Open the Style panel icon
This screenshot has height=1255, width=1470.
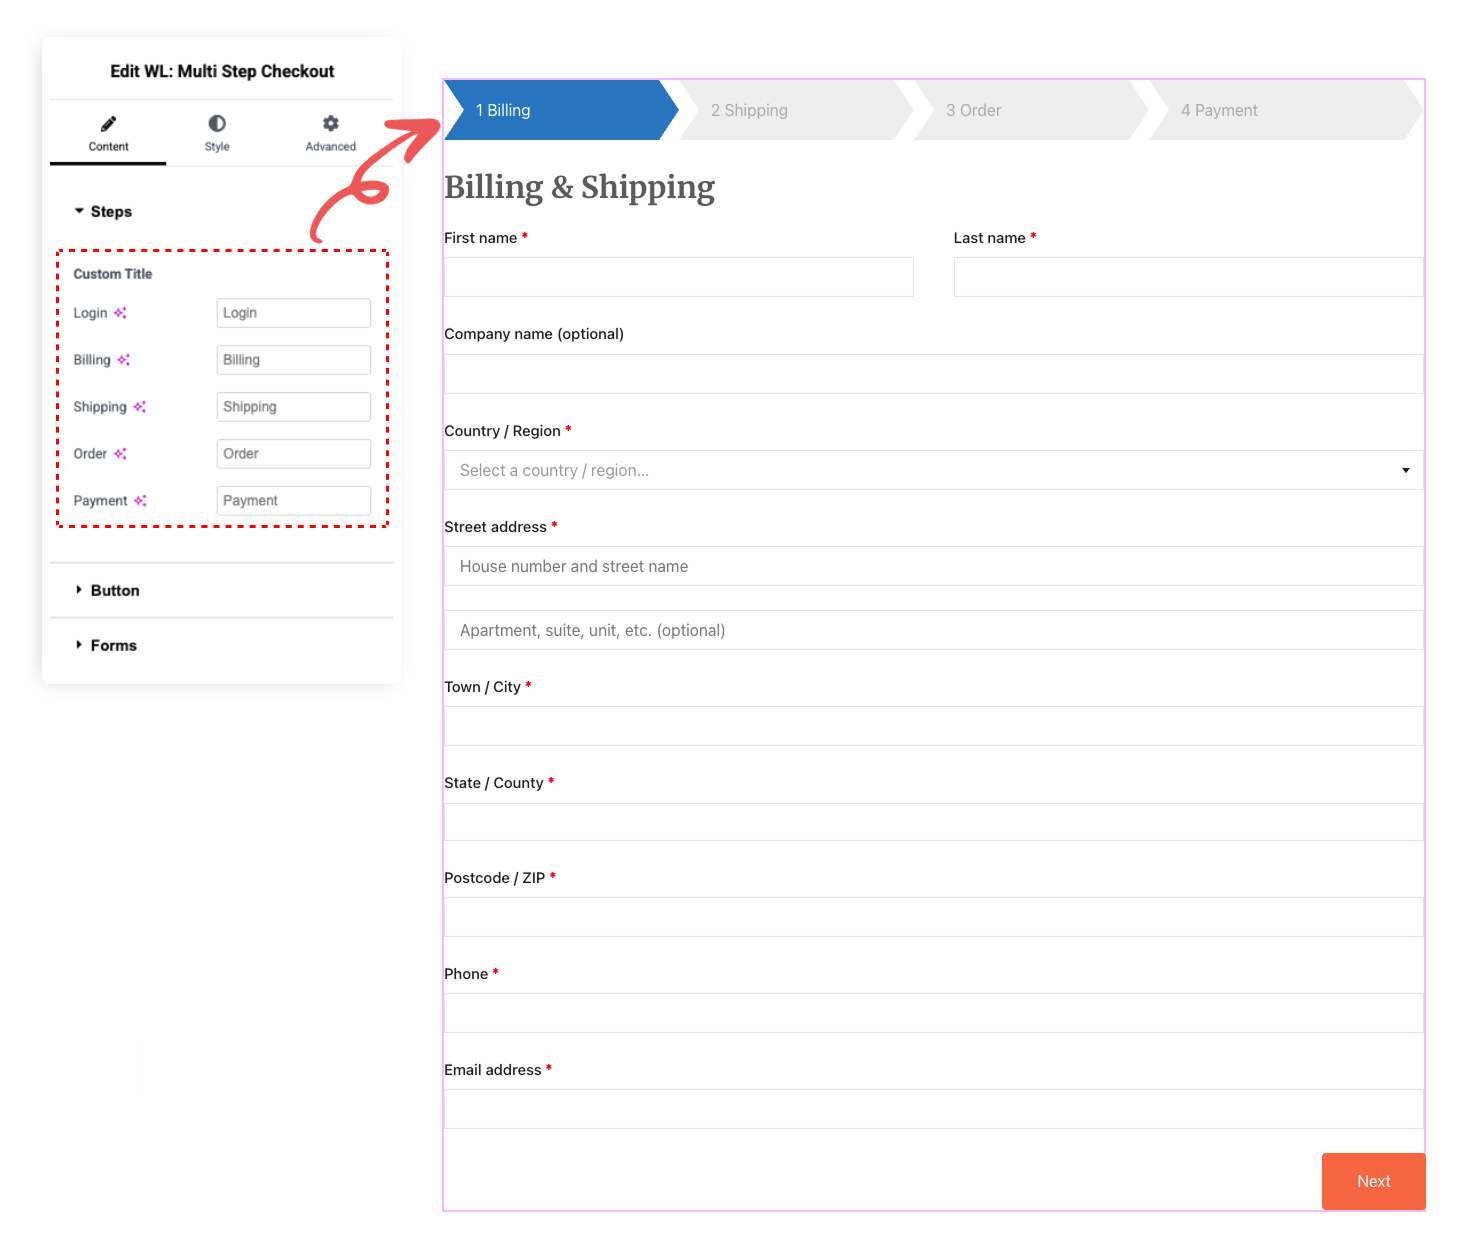(x=216, y=123)
